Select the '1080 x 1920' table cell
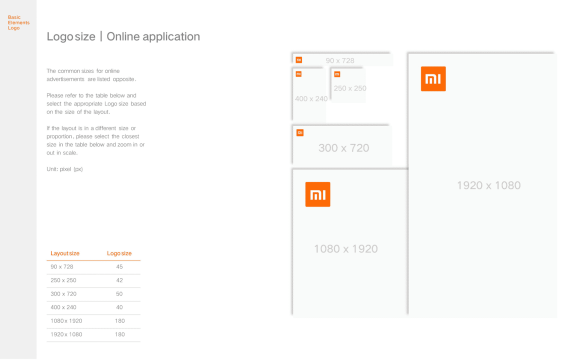This screenshot has width=570, height=360. [66, 321]
